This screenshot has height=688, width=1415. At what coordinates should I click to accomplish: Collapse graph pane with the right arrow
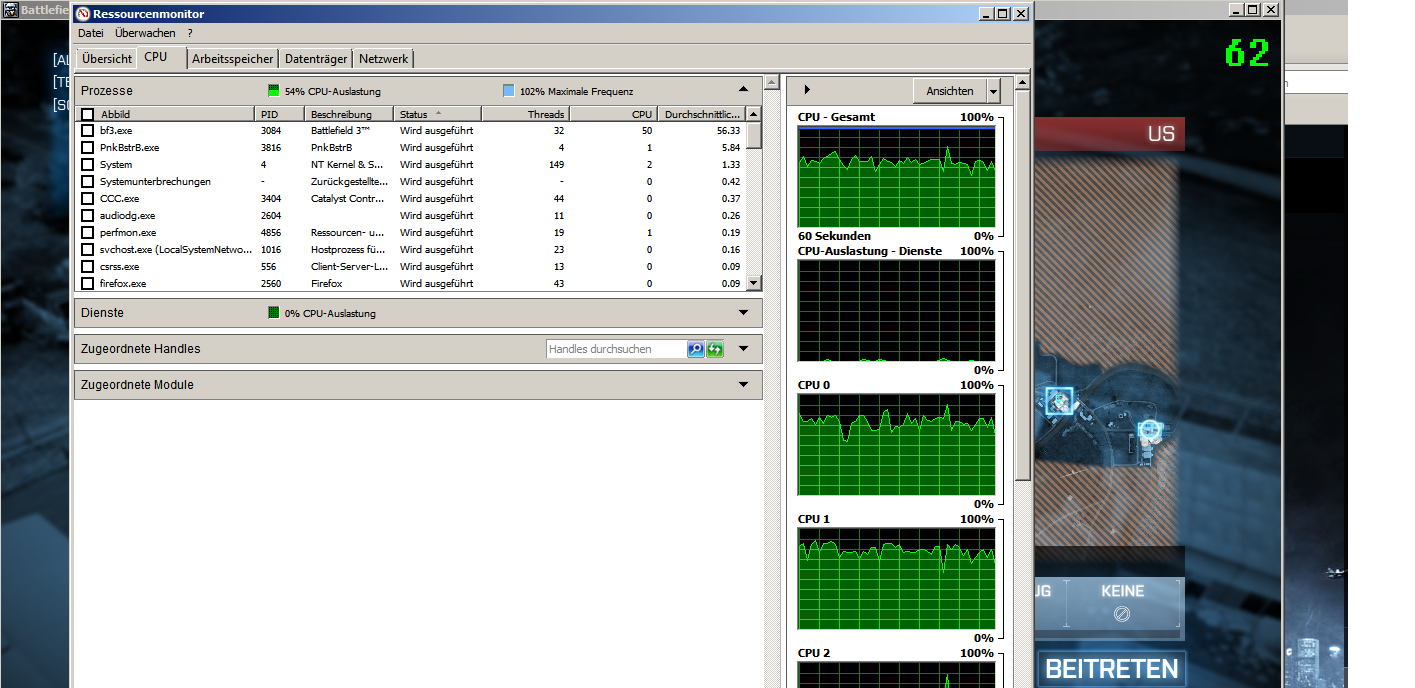click(x=807, y=90)
